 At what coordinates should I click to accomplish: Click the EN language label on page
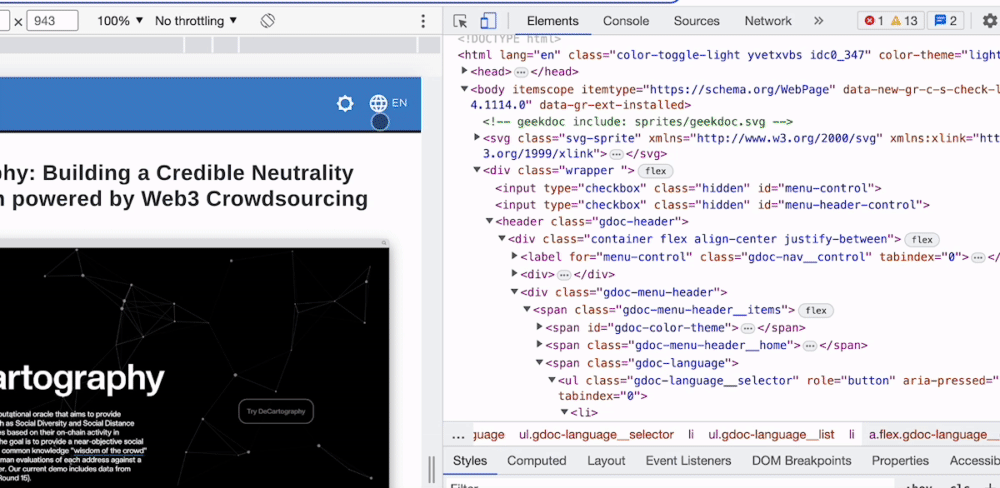[x=399, y=103]
